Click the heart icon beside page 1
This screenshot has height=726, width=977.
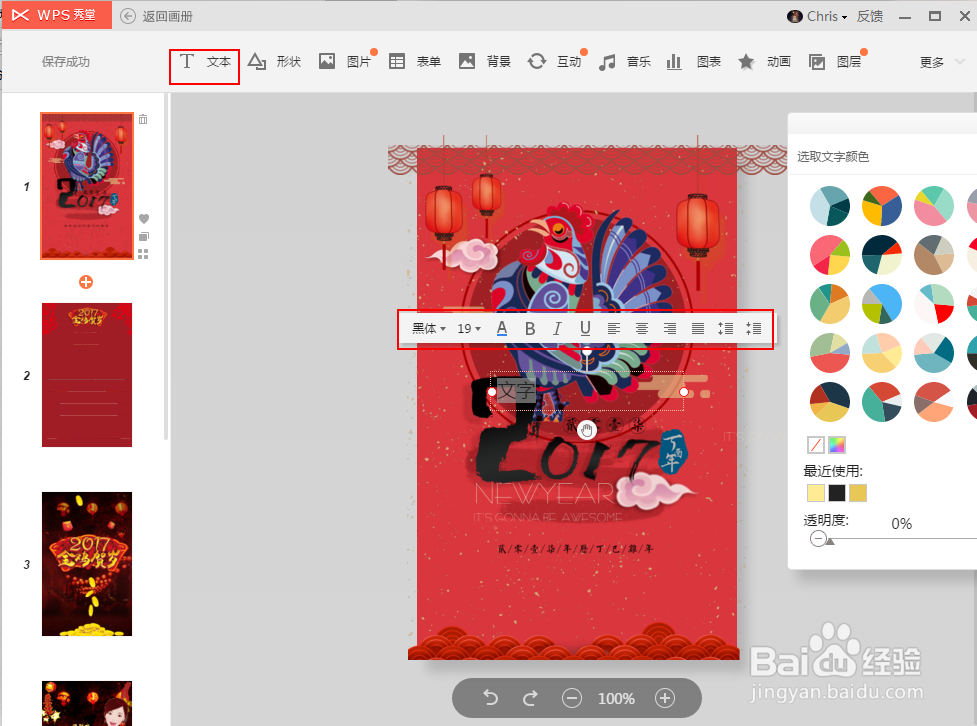(x=144, y=218)
